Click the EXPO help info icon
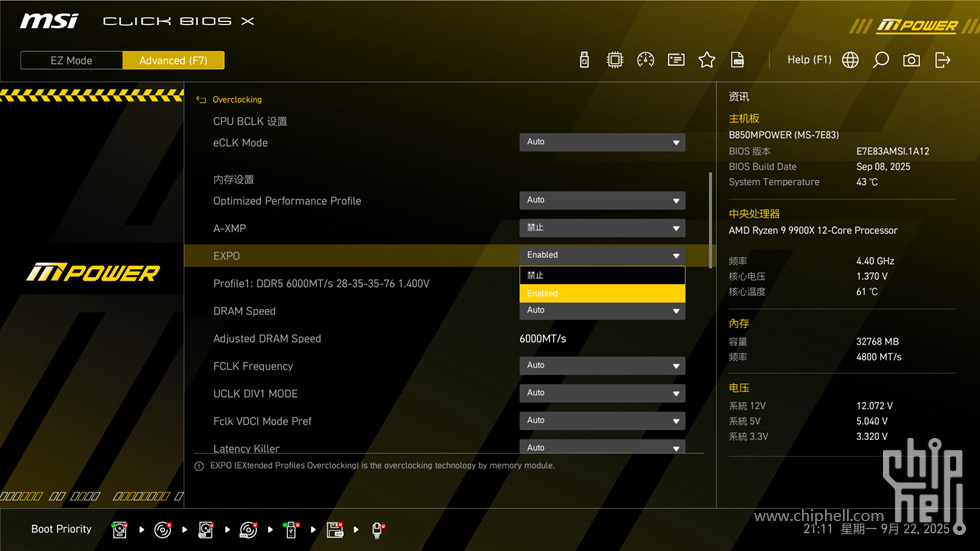Screen dimensions: 980x551 pyautogui.click(x=199, y=466)
